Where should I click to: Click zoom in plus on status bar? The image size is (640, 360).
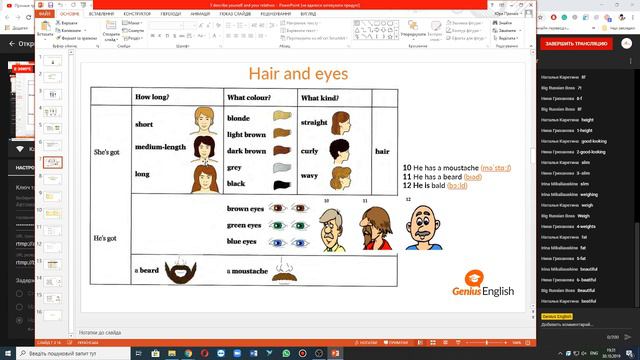(x=506, y=343)
